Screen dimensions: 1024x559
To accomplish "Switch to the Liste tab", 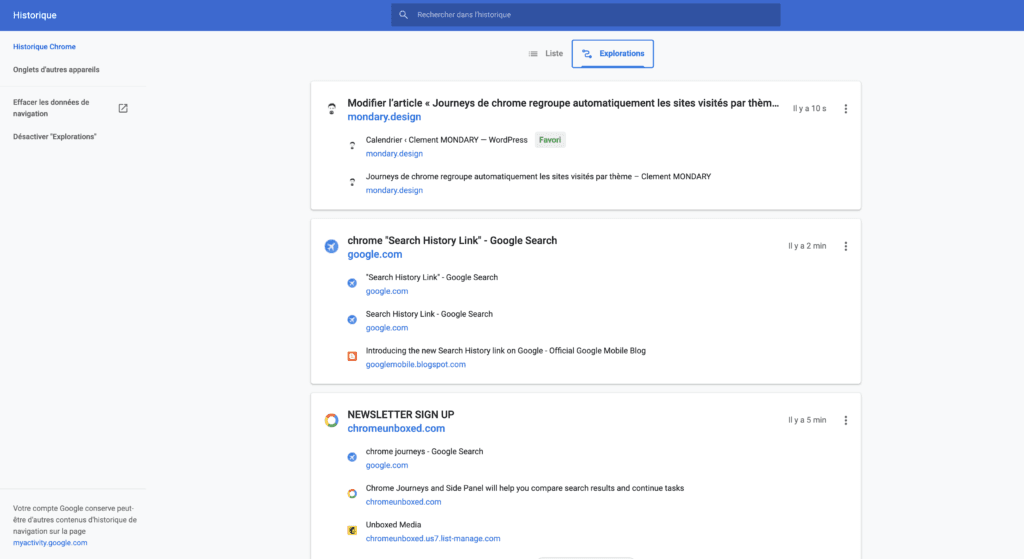I will (x=545, y=54).
